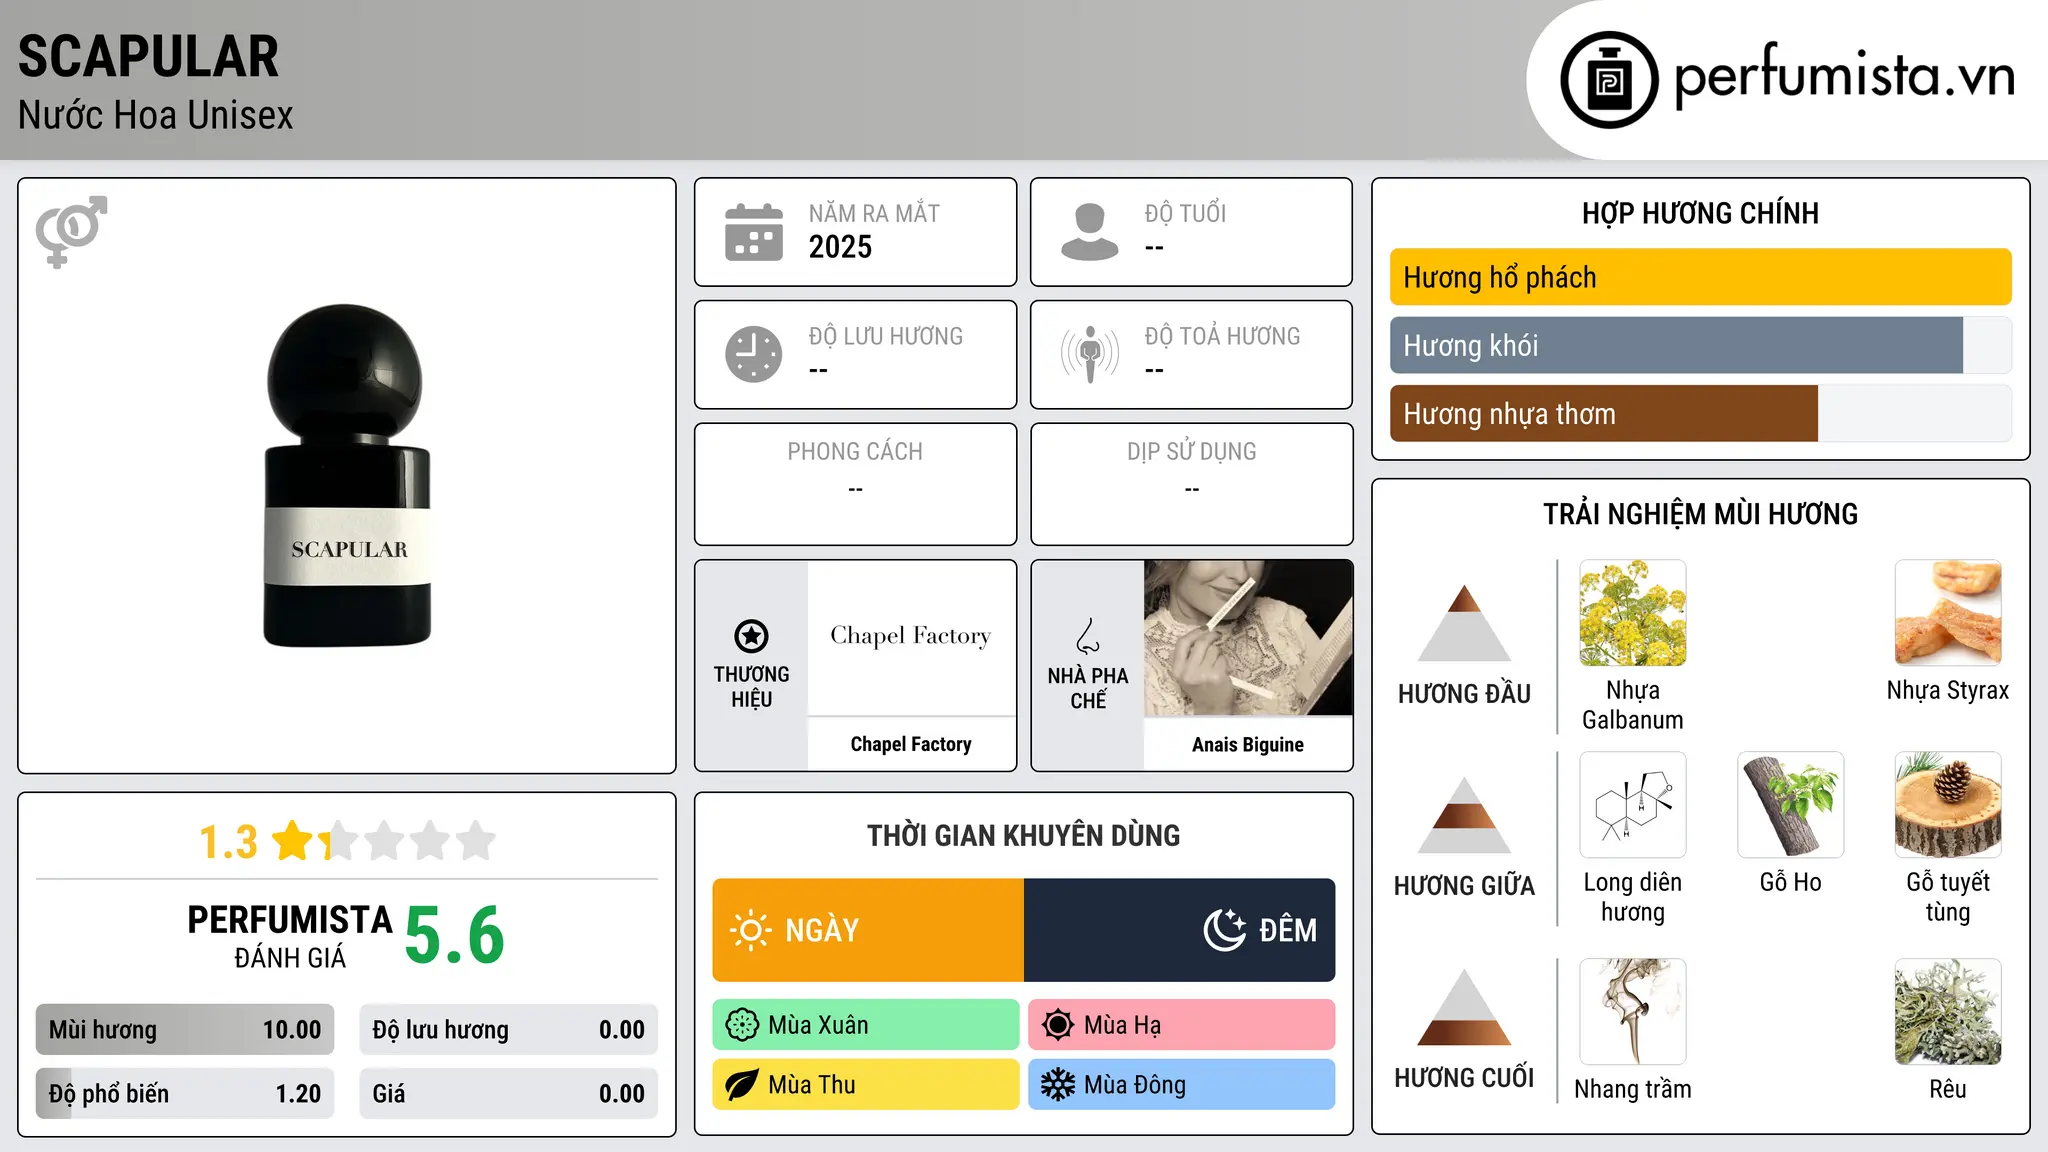This screenshot has width=2048, height=1152.
Task: Select the Gỗ Ho note image
Action: (x=1791, y=805)
